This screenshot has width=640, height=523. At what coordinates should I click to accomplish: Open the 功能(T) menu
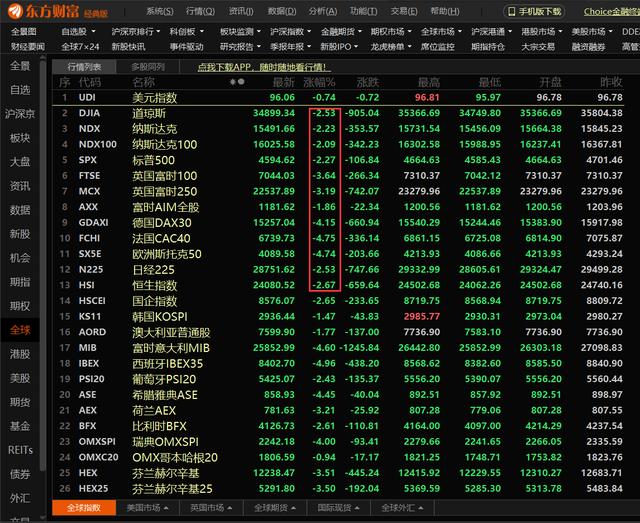tap(363, 11)
